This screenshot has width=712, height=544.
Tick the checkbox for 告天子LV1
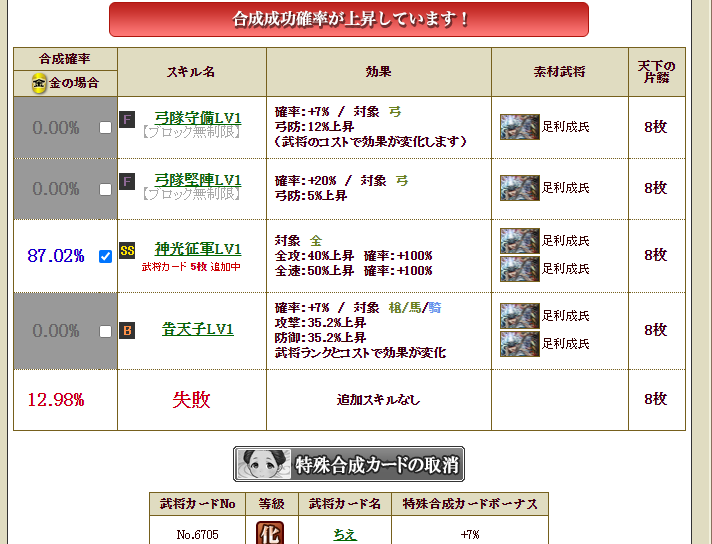105,331
